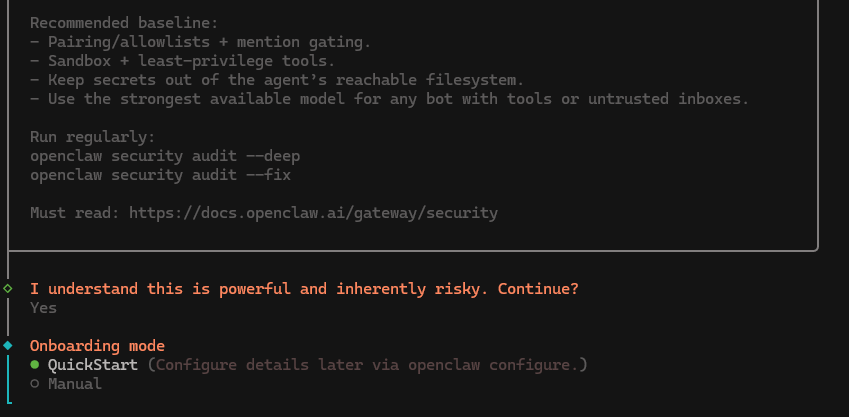
Task: Click bottom-right rounded corner of info box
Action: [x=814, y=245]
